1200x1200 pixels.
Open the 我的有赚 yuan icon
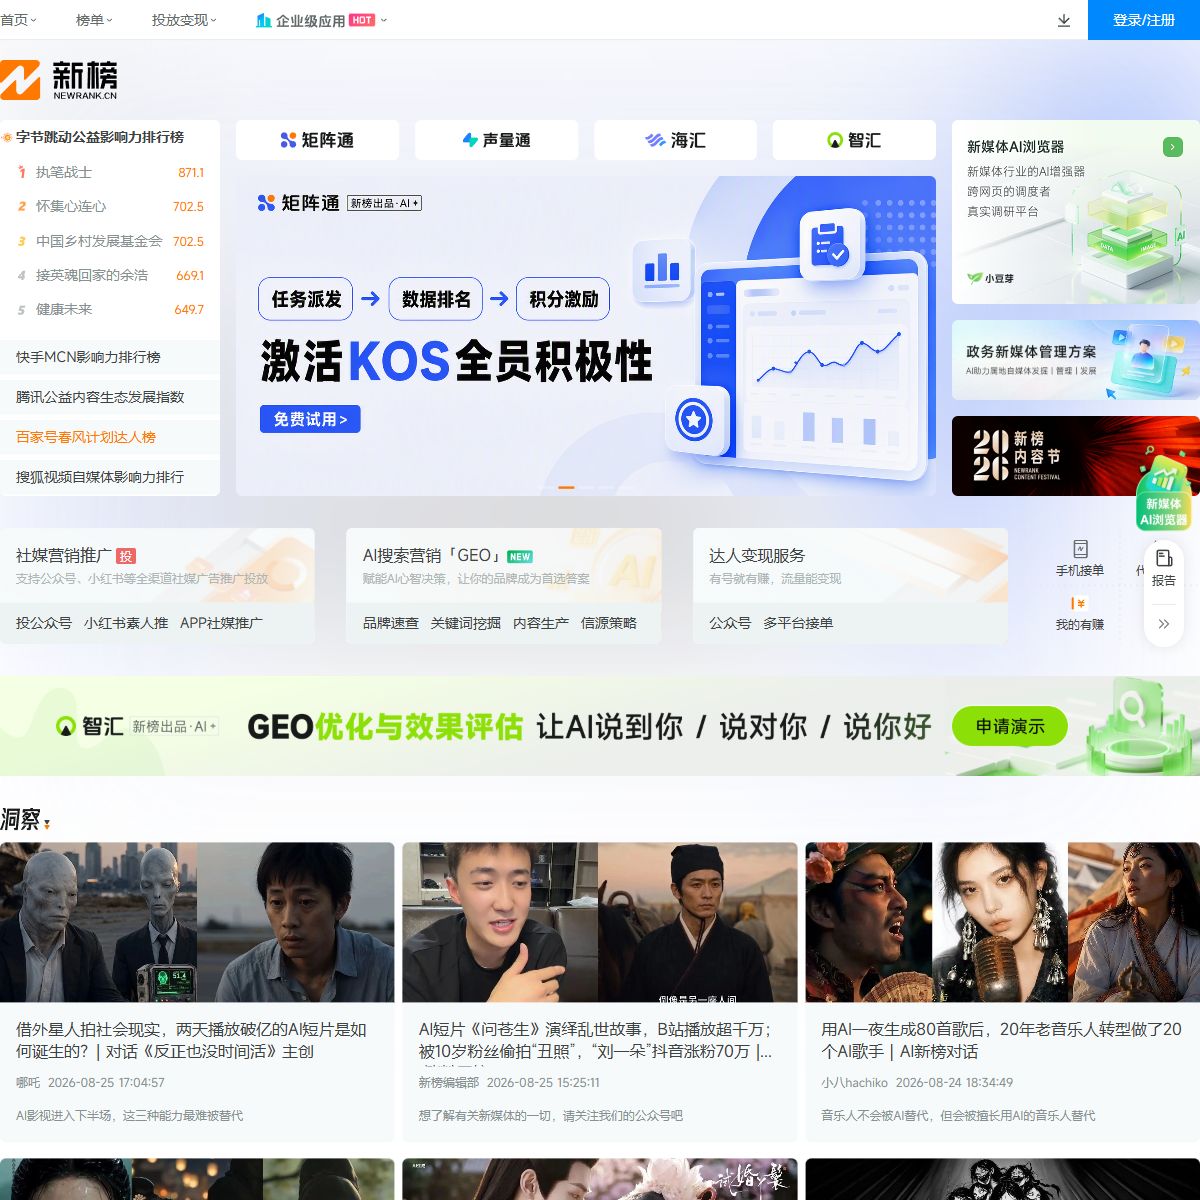1079,603
